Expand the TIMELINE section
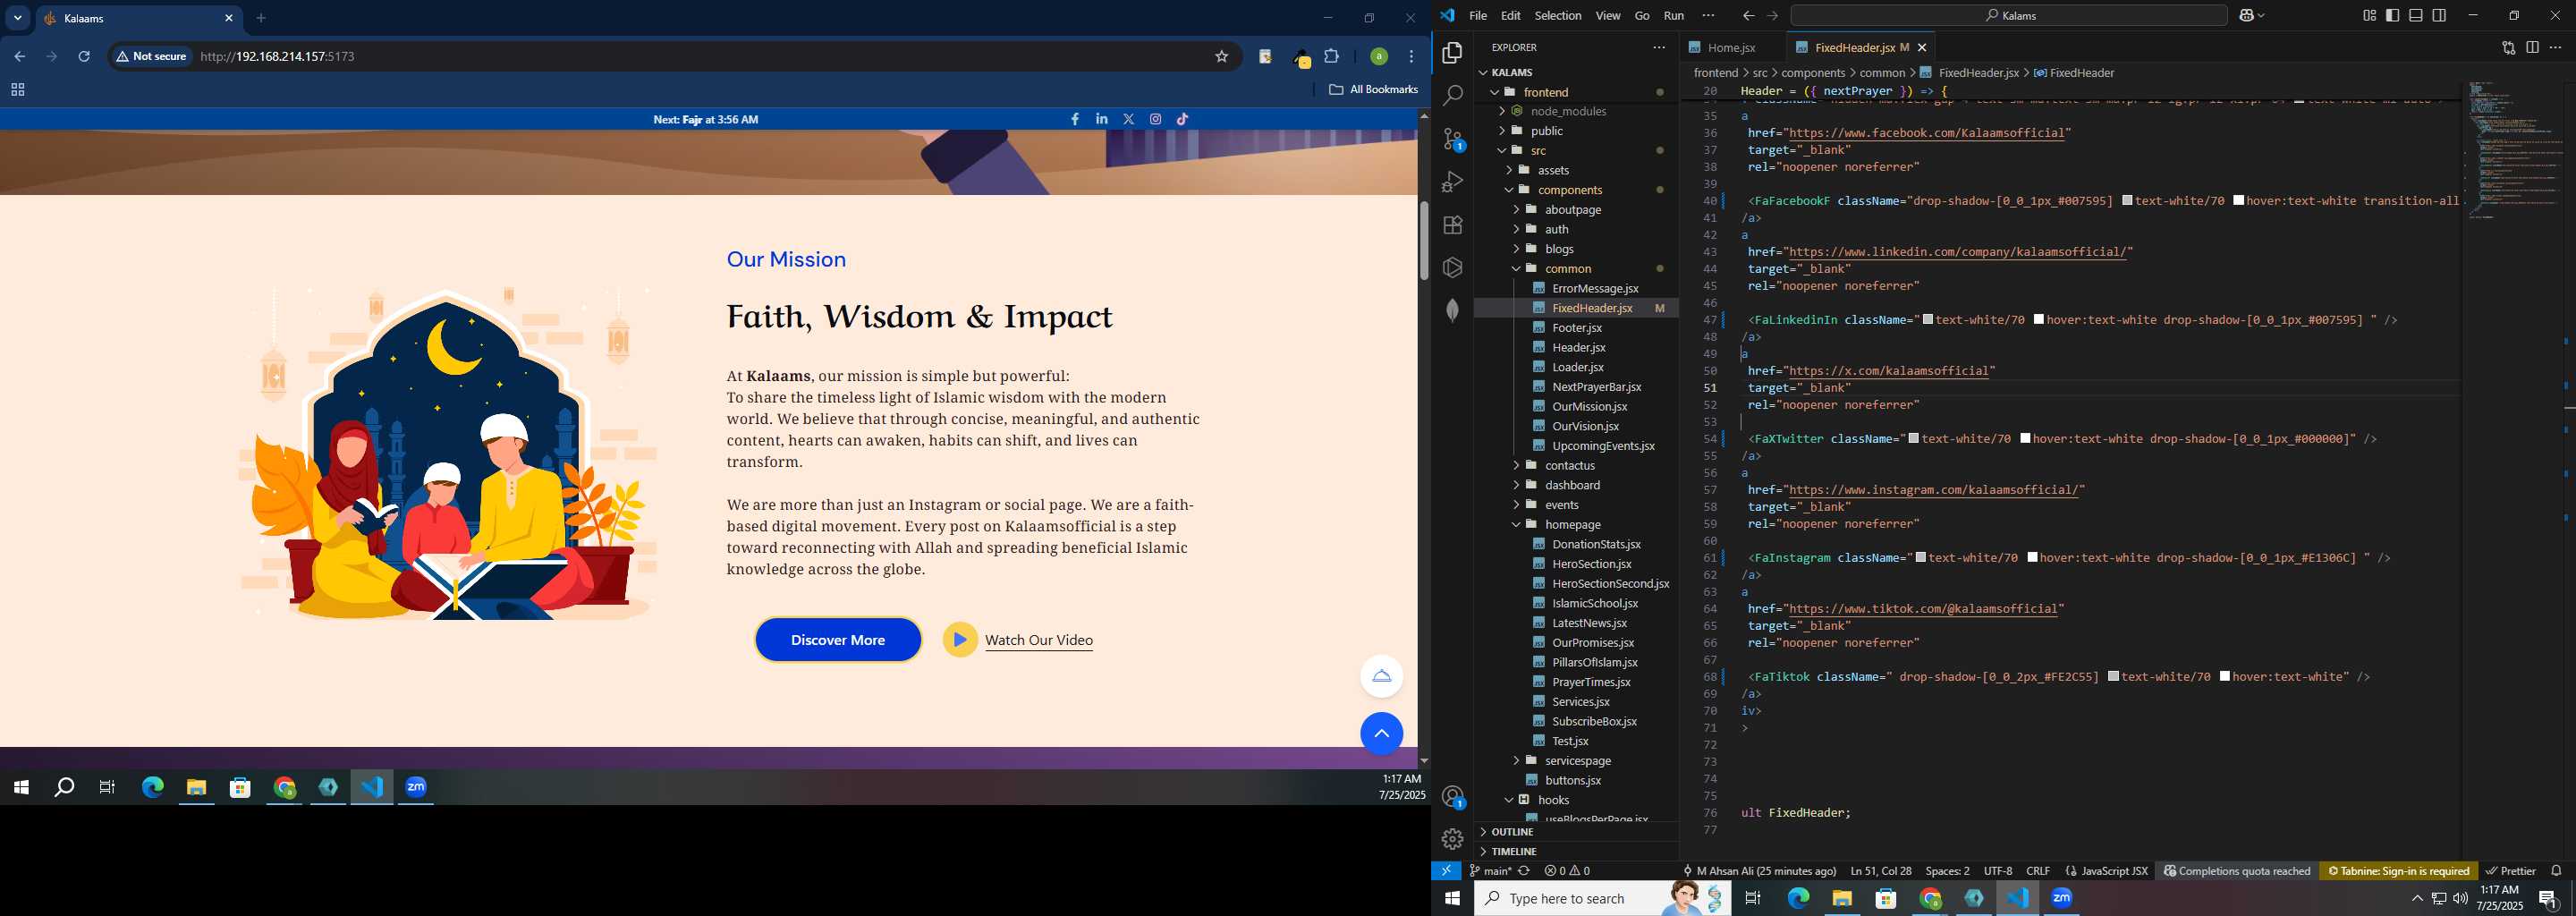This screenshot has width=2576, height=916. tap(1513, 852)
